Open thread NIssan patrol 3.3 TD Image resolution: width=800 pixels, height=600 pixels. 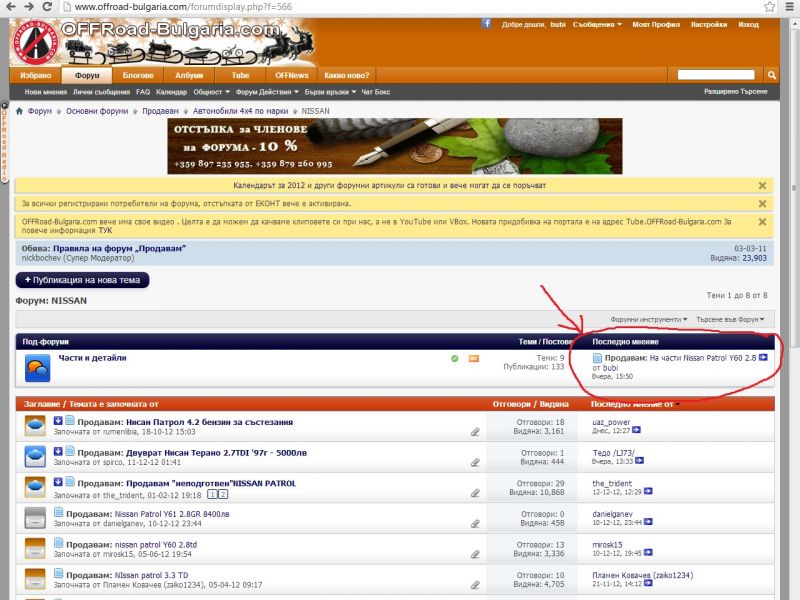151,575
